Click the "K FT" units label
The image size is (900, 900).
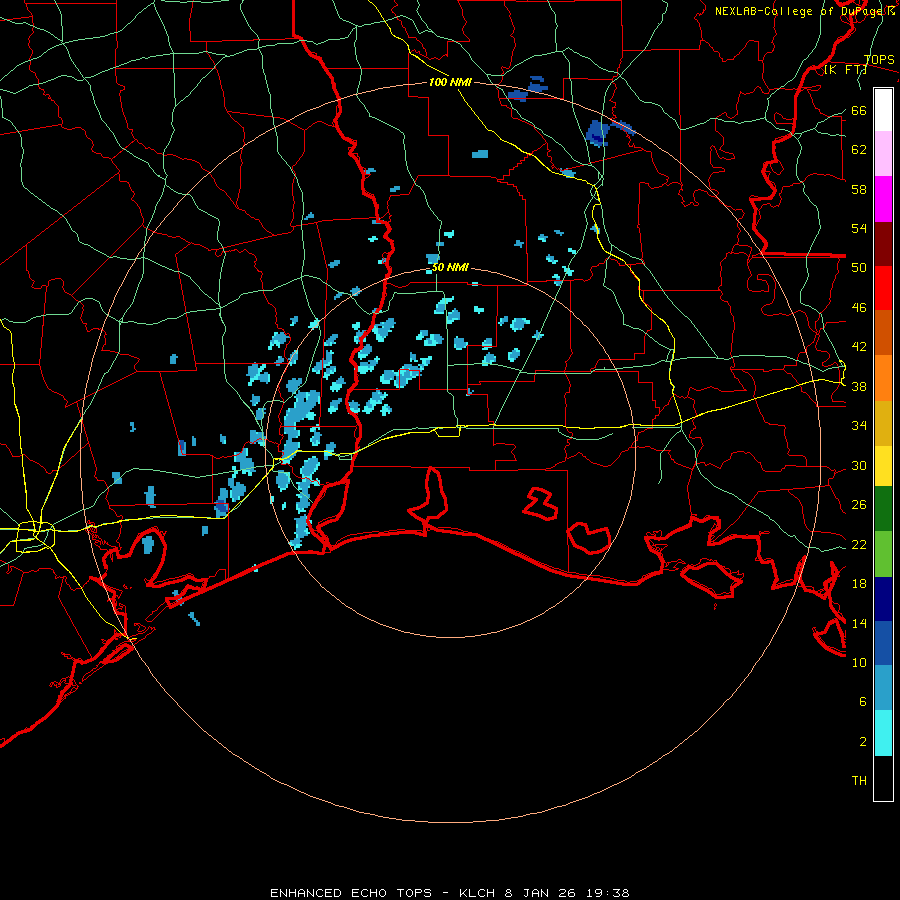coord(845,70)
